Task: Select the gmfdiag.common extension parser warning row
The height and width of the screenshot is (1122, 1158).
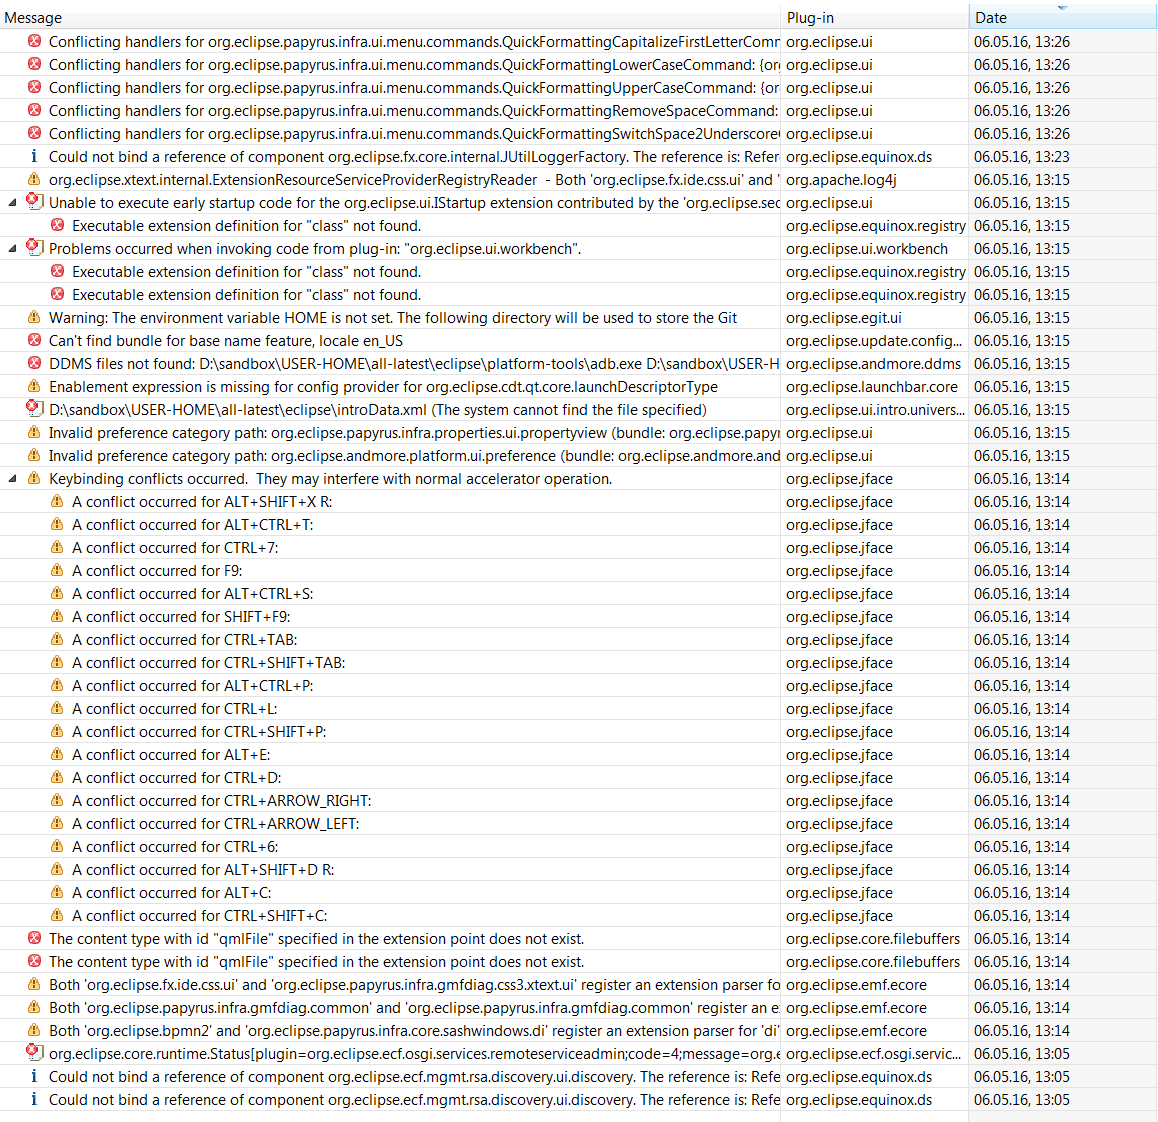Action: (578, 1008)
